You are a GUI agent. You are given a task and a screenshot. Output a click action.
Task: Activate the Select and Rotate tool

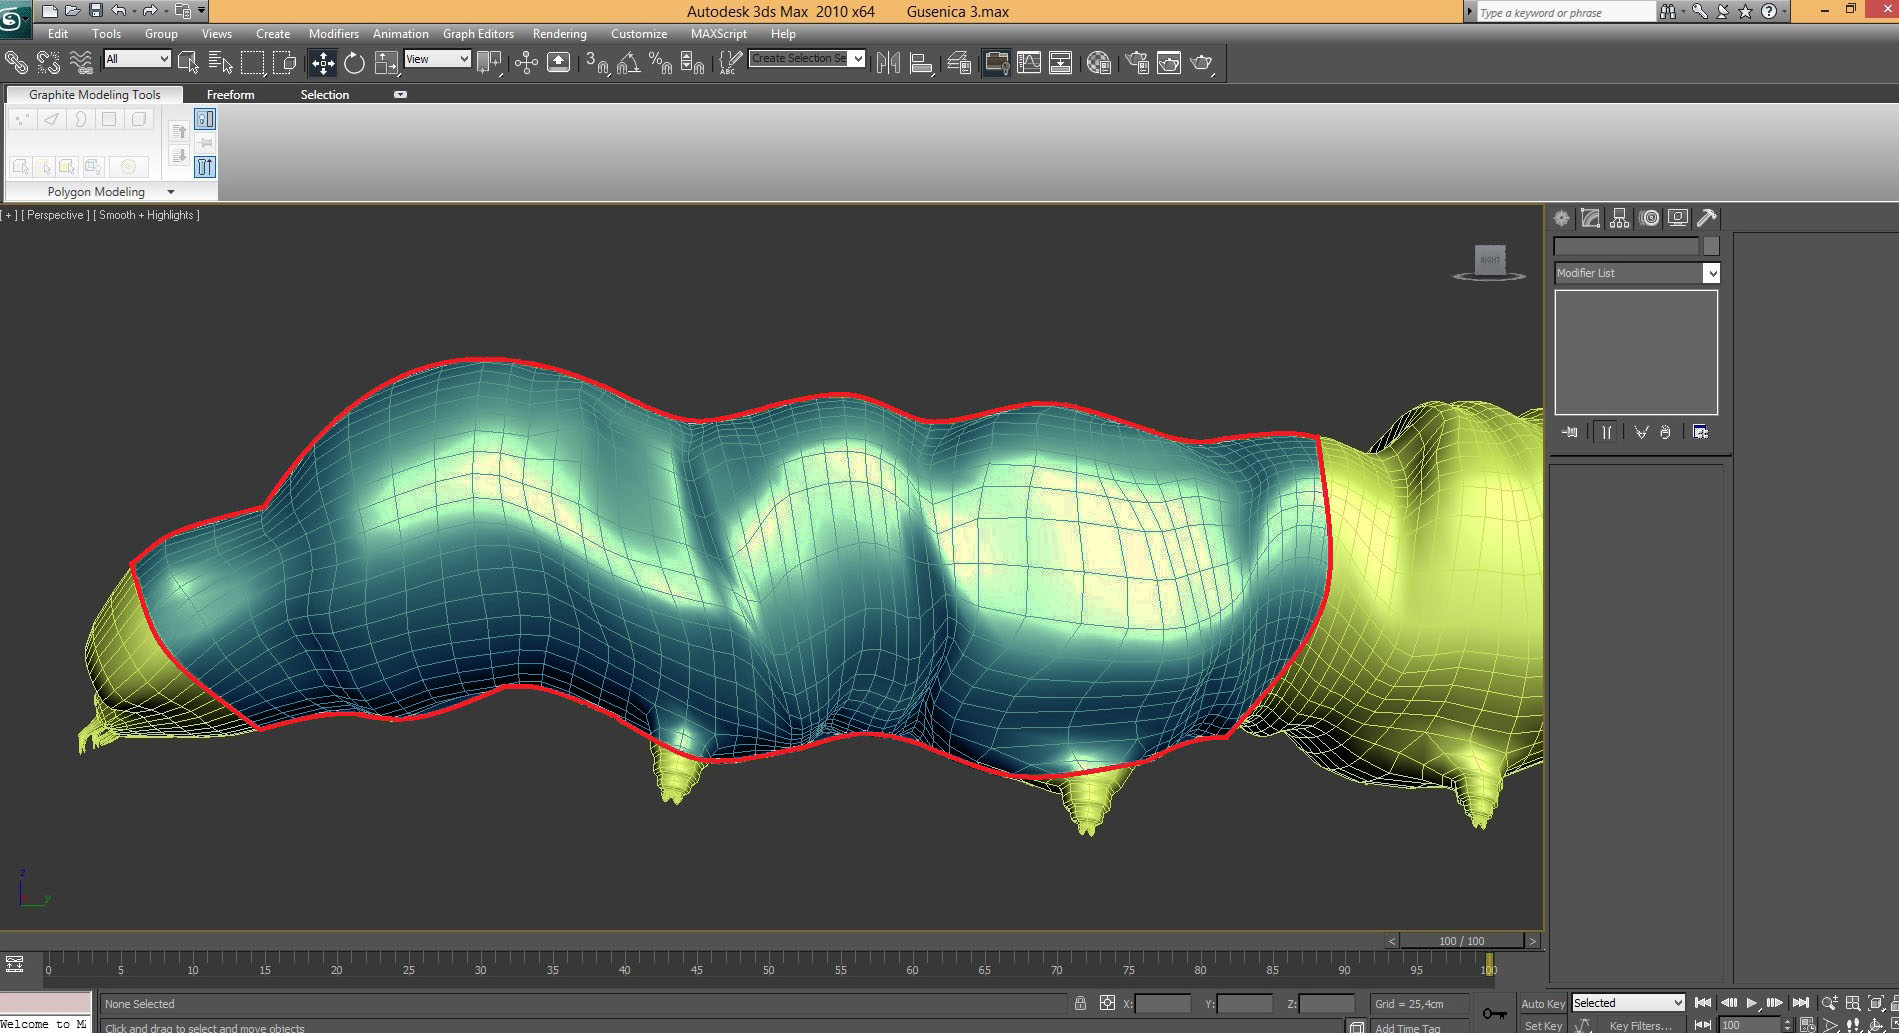click(x=354, y=63)
